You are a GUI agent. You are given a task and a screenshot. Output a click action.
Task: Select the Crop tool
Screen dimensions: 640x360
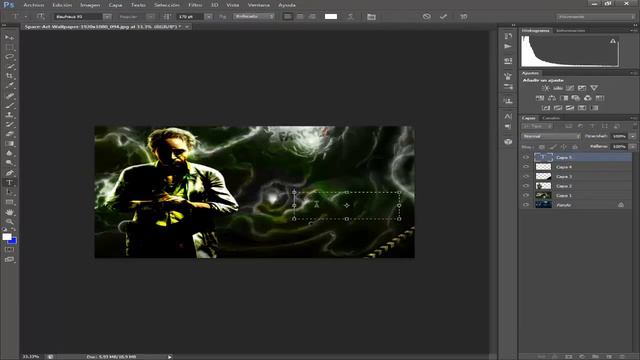9,76
